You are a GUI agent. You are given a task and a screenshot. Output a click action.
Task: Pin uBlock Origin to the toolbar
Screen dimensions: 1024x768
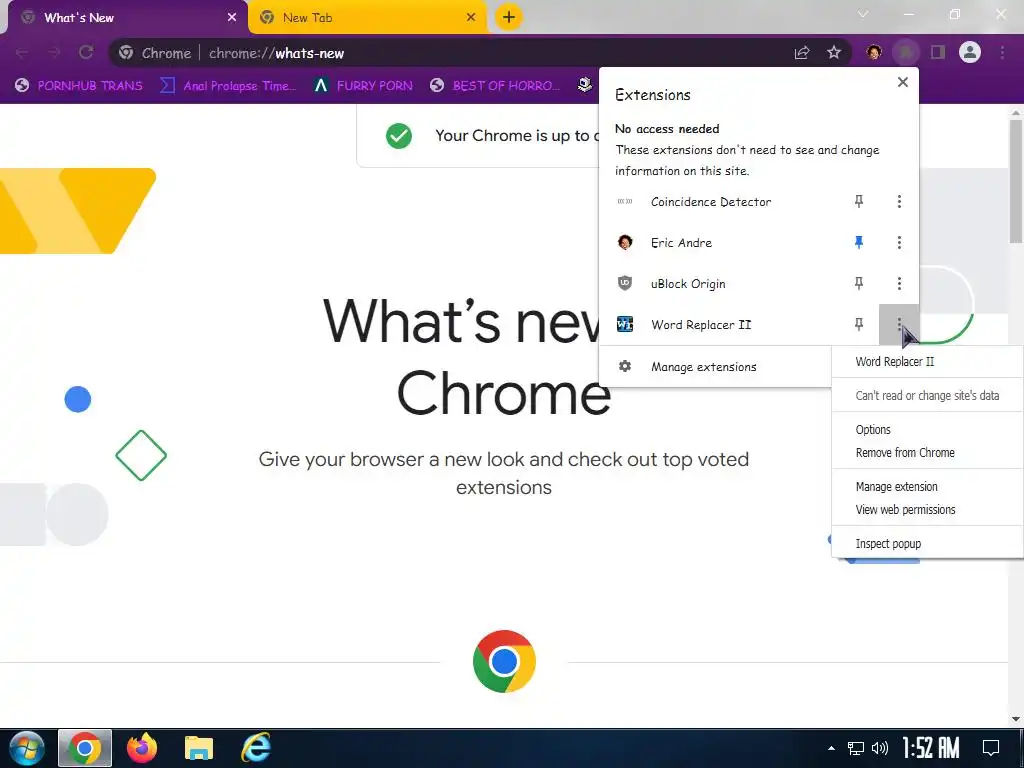click(859, 283)
